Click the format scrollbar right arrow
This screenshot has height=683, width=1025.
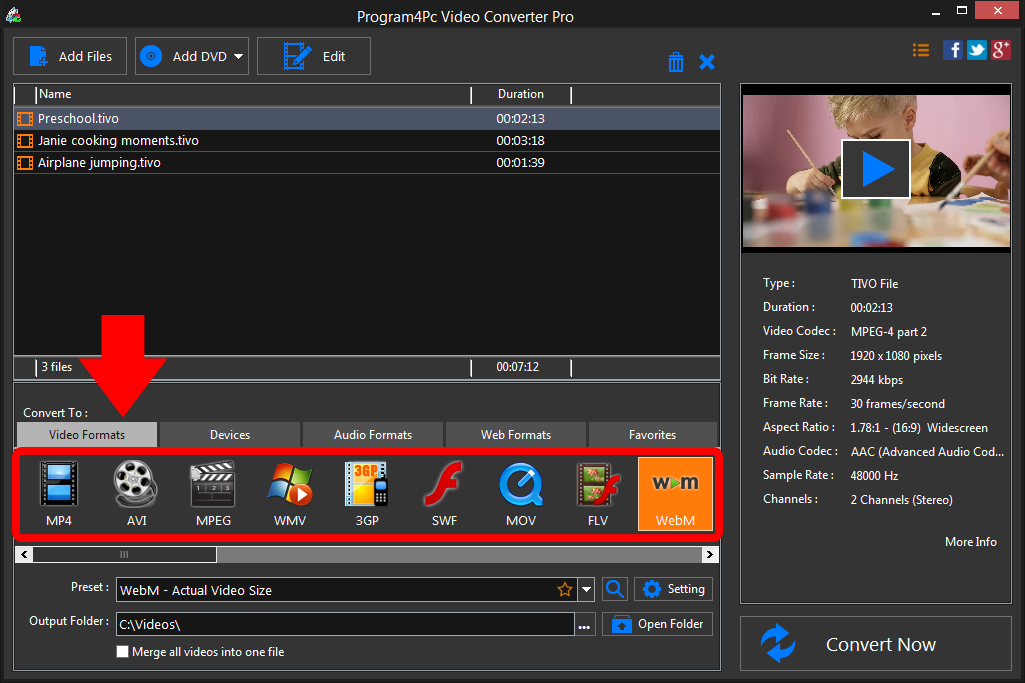point(710,555)
